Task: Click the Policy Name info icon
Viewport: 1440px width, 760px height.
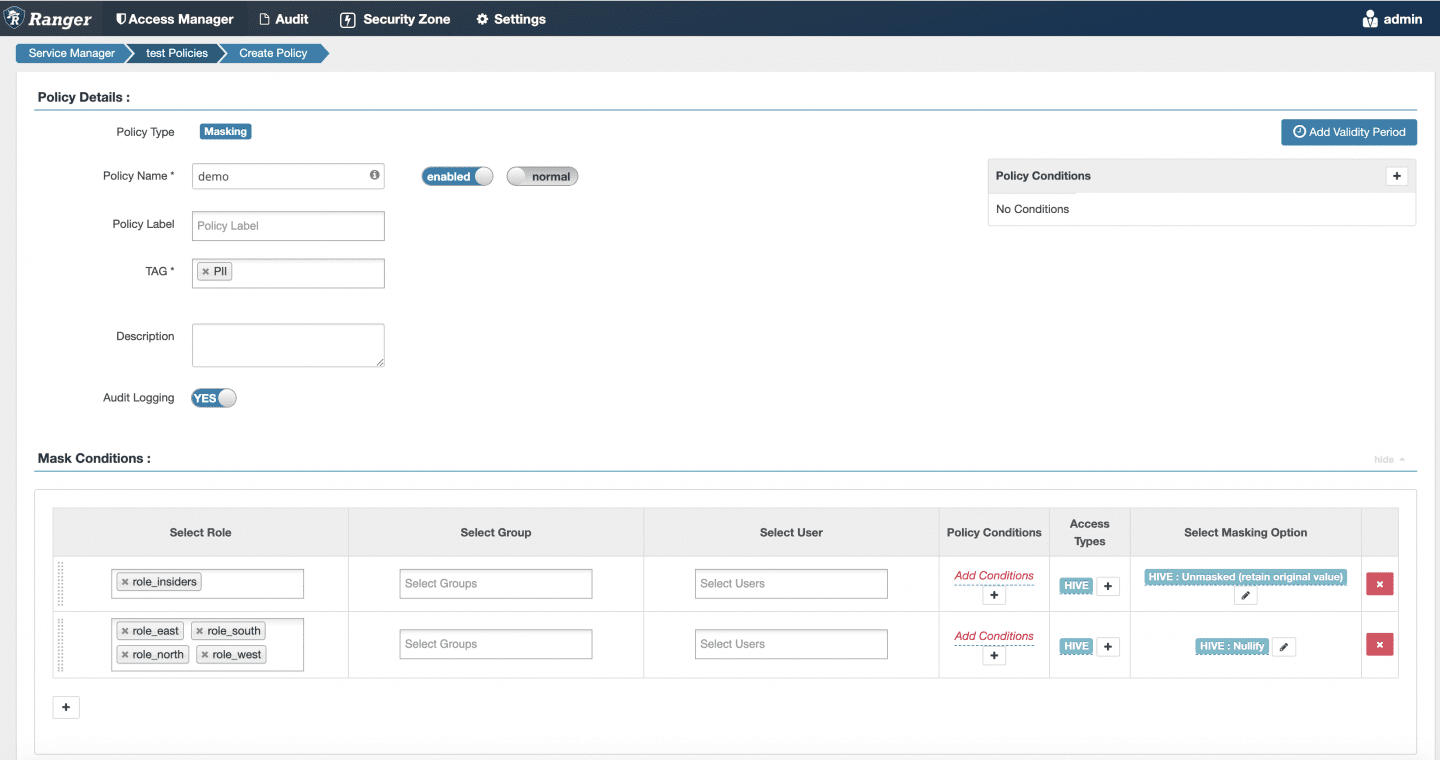Action: [x=374, y=175]
